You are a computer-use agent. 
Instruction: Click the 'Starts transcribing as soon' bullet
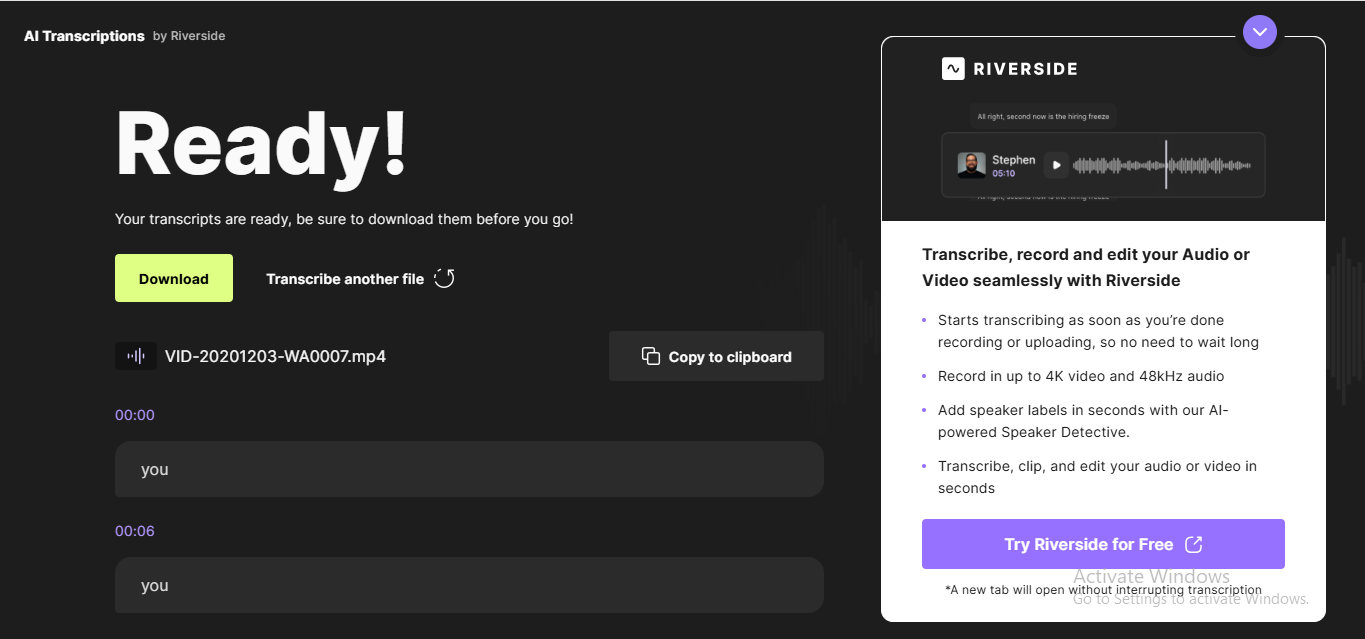pyautogui.click(x=1098, y=331)
